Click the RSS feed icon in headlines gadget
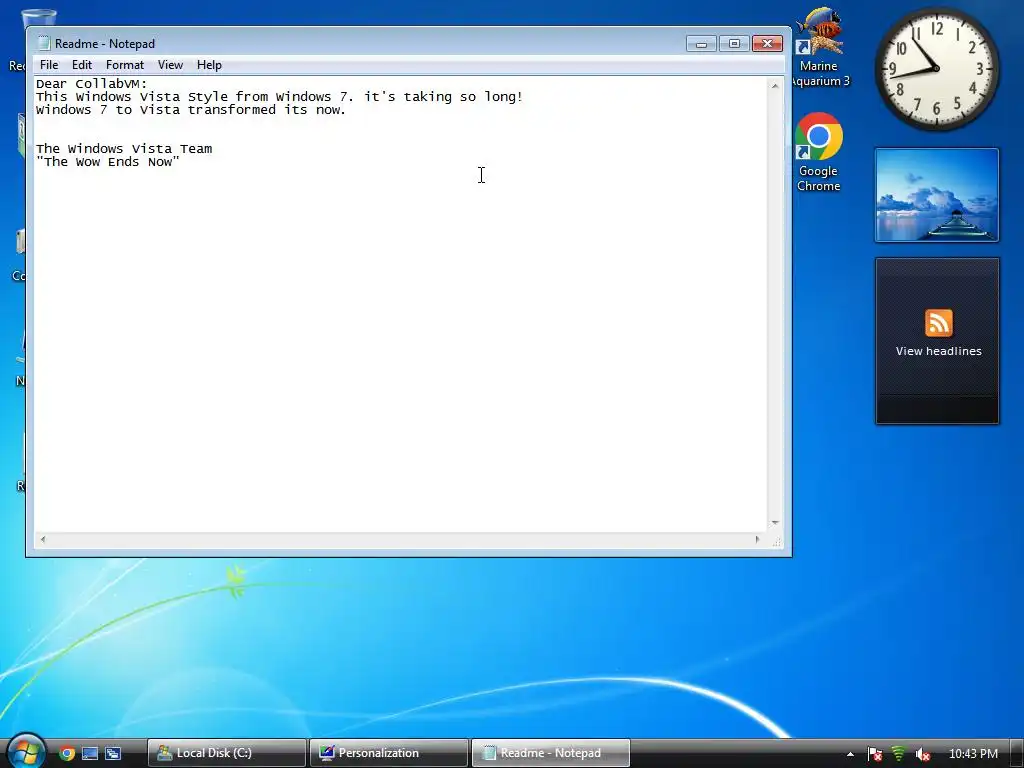Screen dimensions: 1024x768 click(938, 323)
